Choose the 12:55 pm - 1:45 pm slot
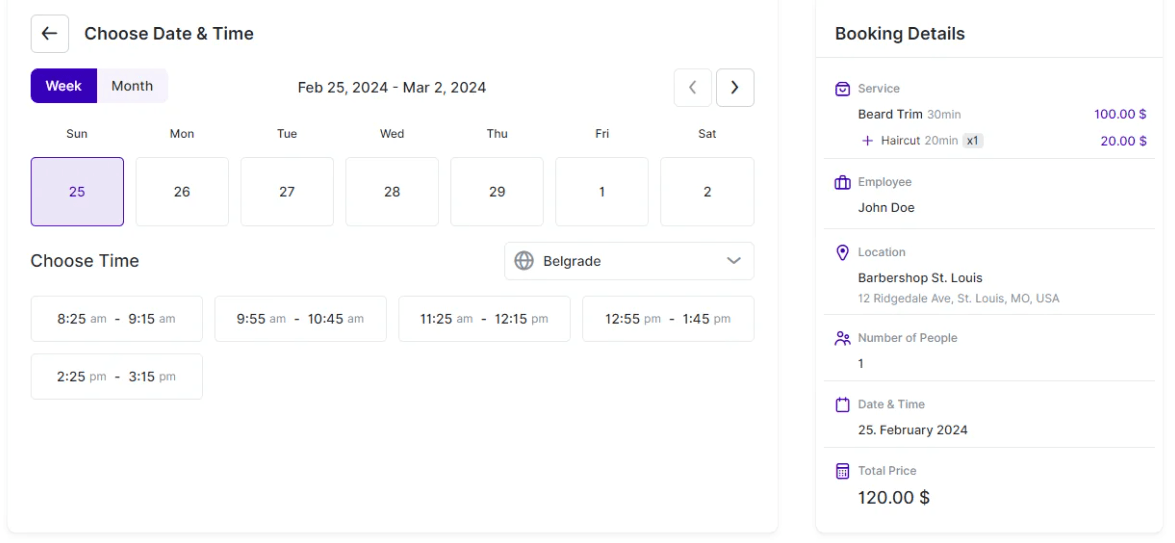The width and height of the screenshot is (1175, 543). coord(668,319)
